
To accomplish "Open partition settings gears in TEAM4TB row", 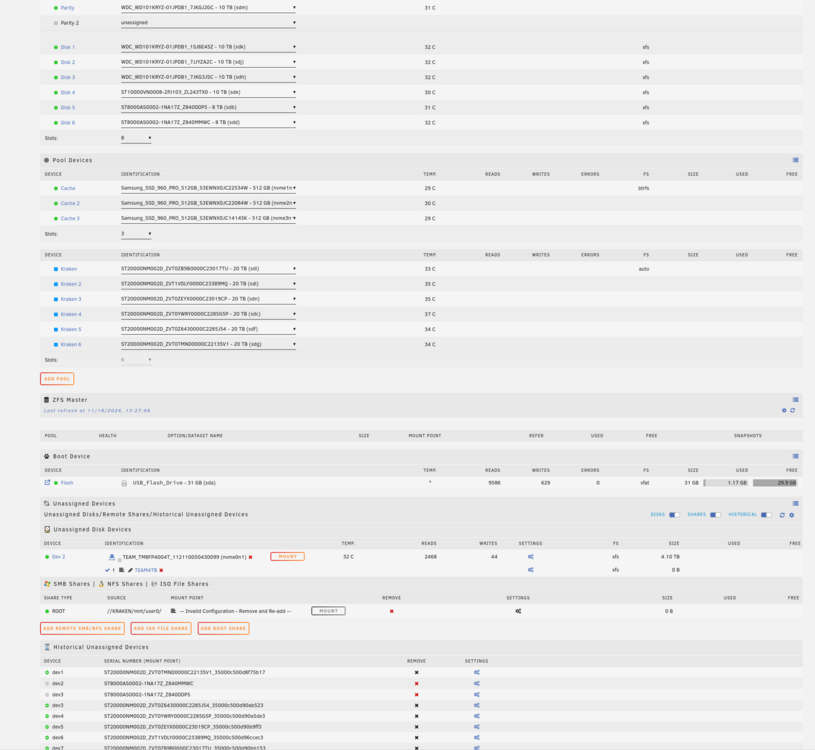I will pos(531,570).
